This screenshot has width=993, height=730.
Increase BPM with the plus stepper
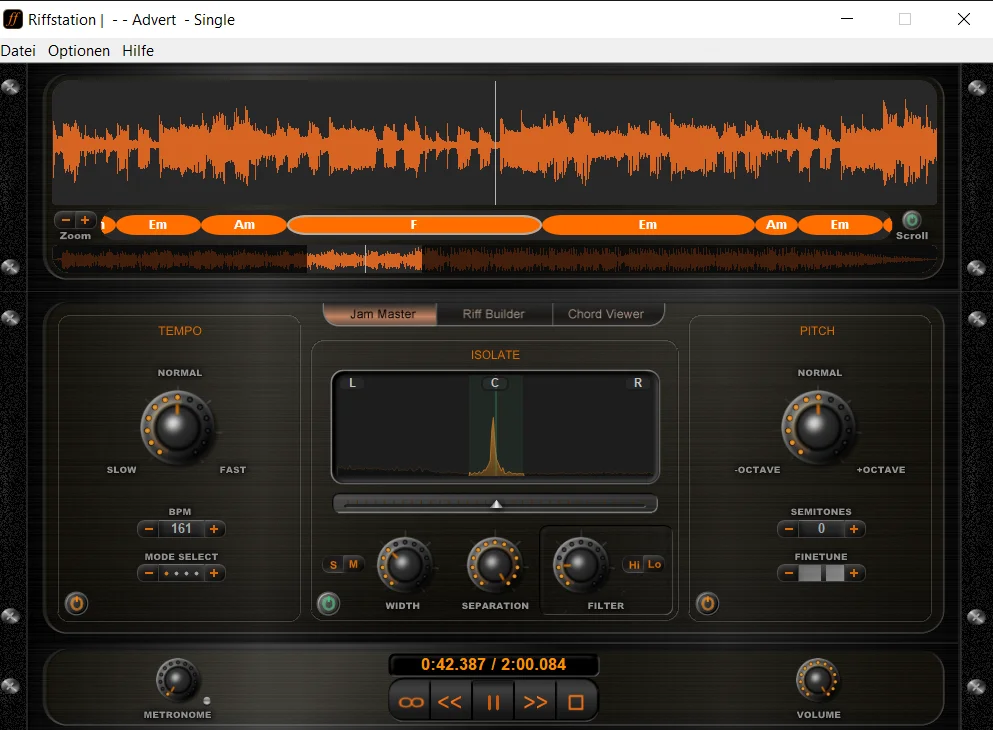(214, 529)
